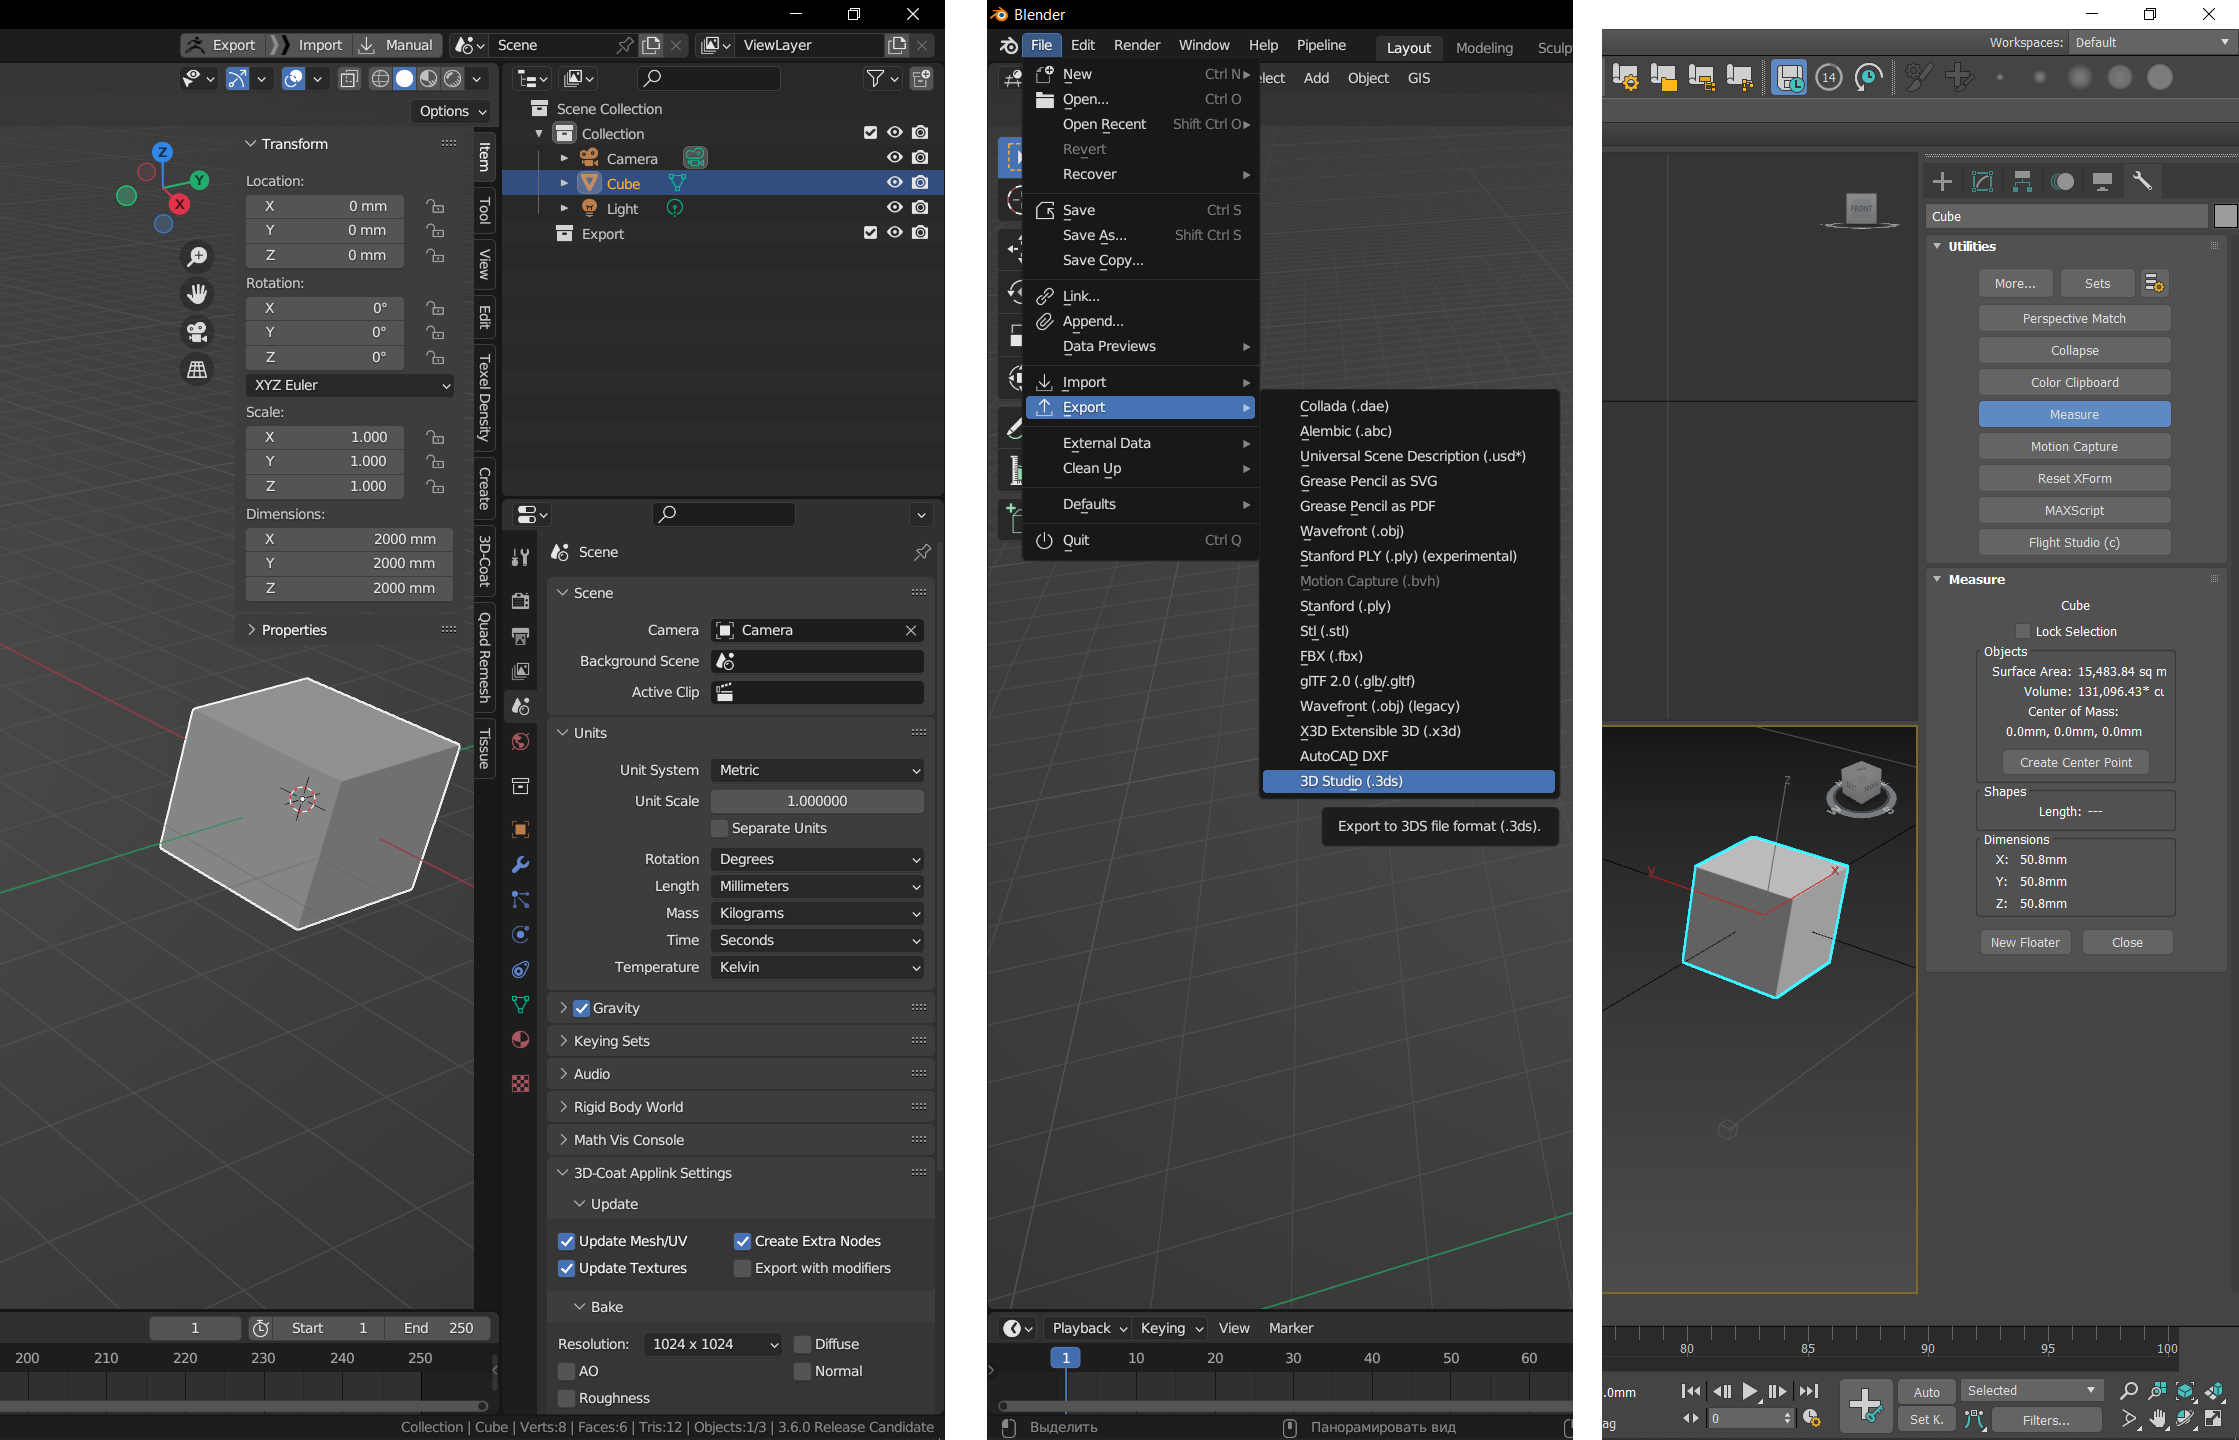Open the Rotation dropdown showing Degrees
Image resolution: width=2239 pixels, height=1440 pixels.
817,859
